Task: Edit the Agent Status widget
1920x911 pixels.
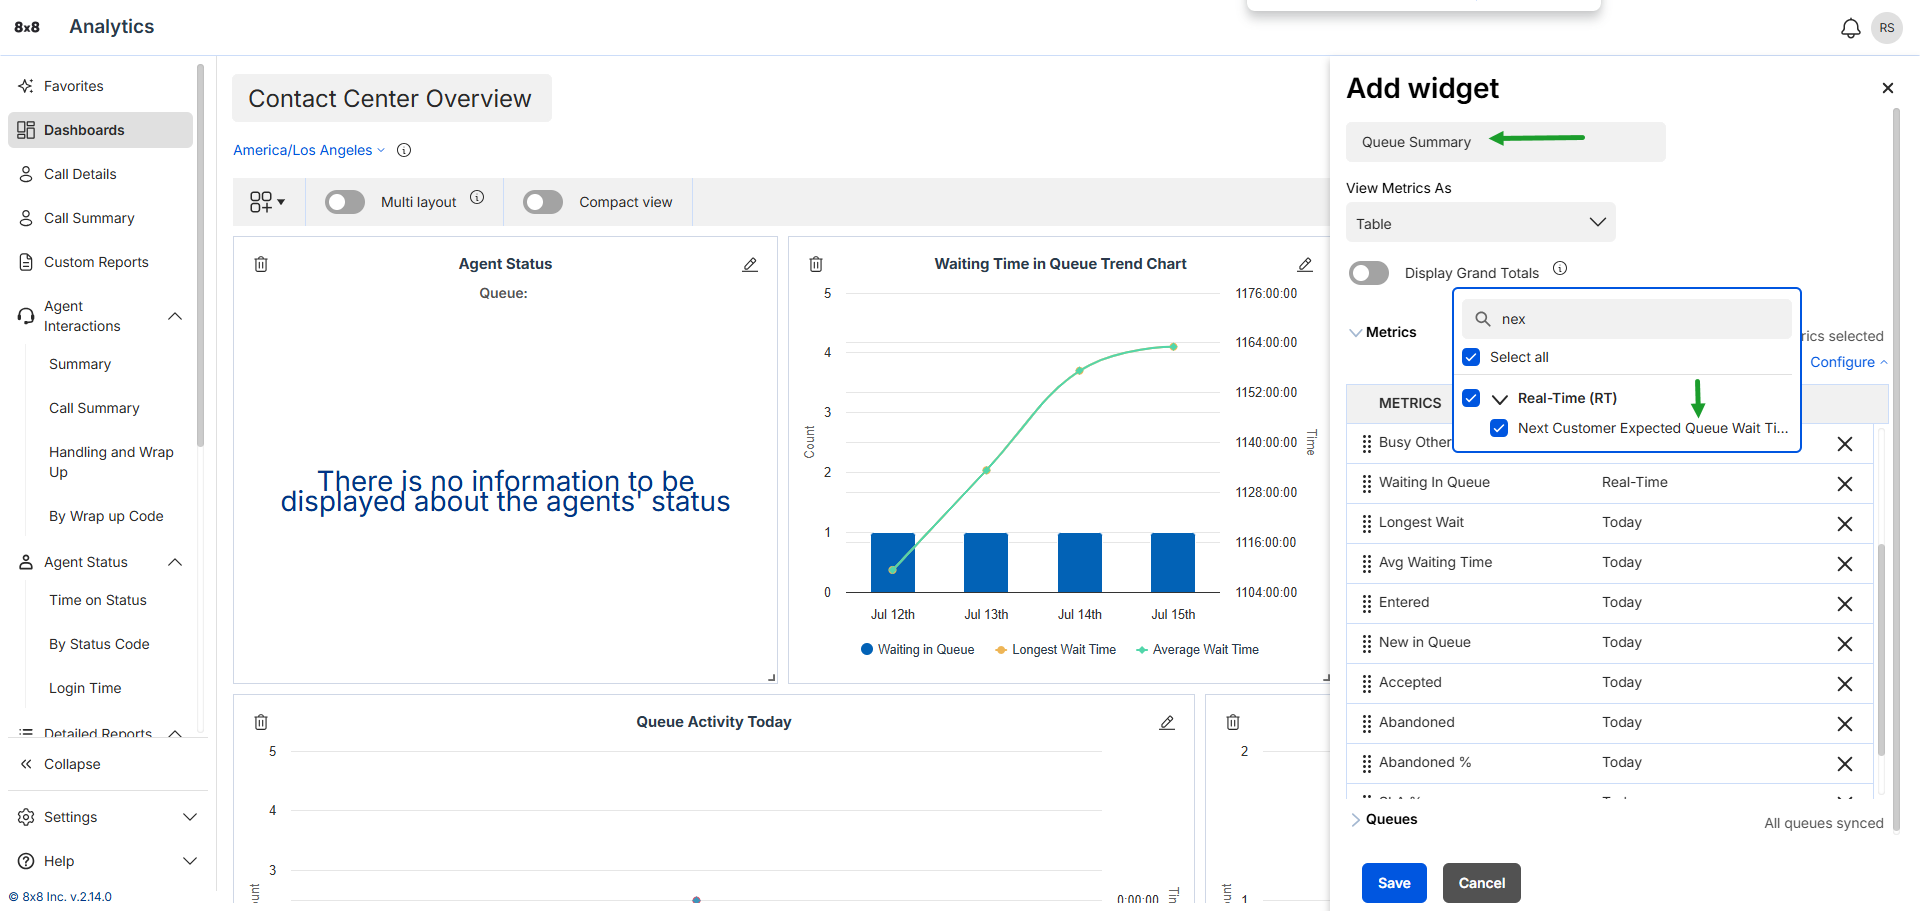Action: point(750,264)
